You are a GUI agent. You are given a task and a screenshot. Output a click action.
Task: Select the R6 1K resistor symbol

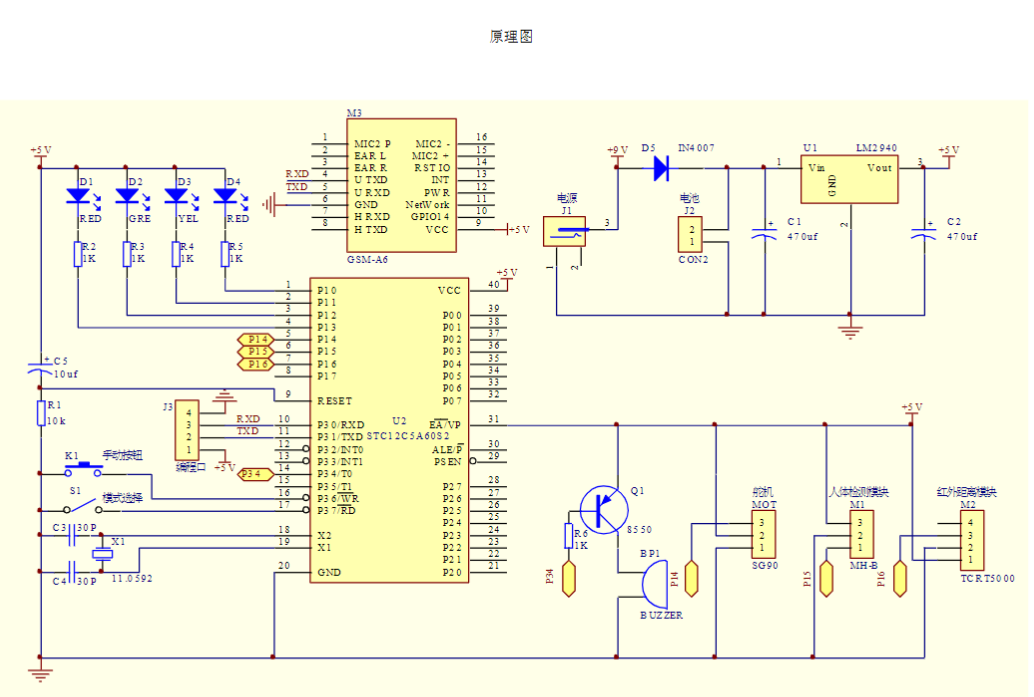click(x=568, y=536)
